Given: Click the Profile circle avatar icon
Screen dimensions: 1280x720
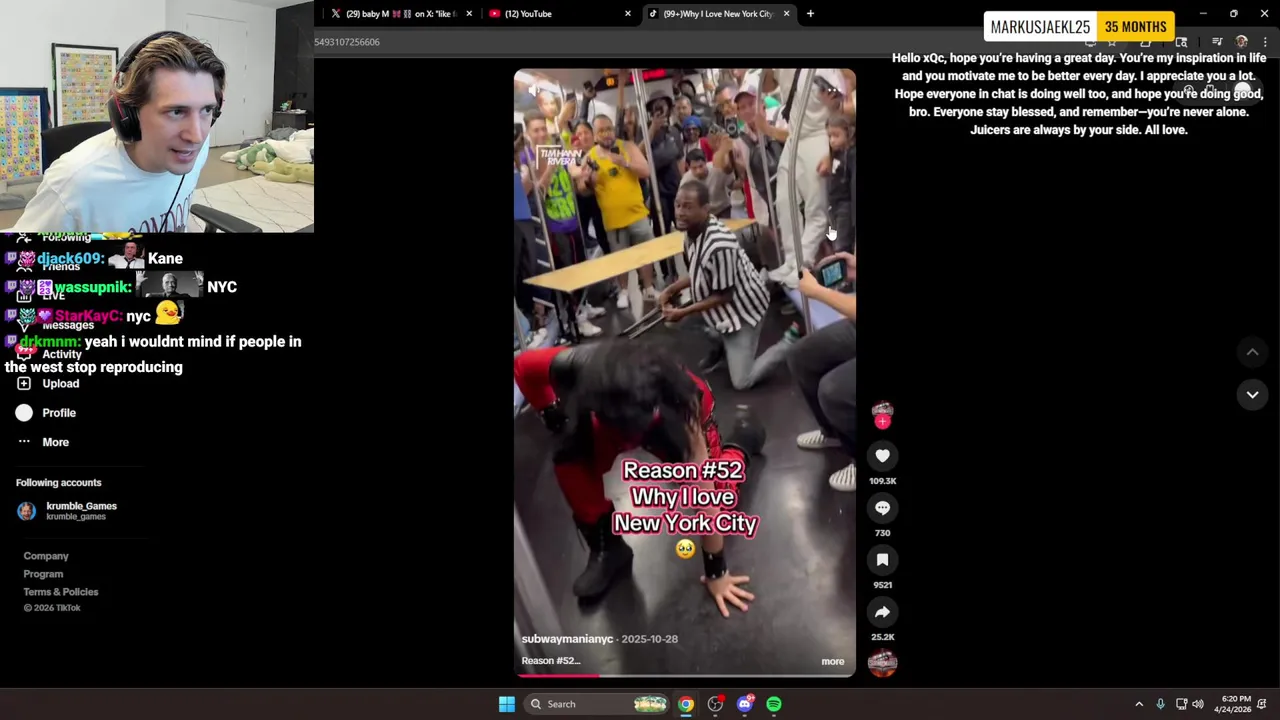Looking at the screenshot, I should (x=24, y=413).
